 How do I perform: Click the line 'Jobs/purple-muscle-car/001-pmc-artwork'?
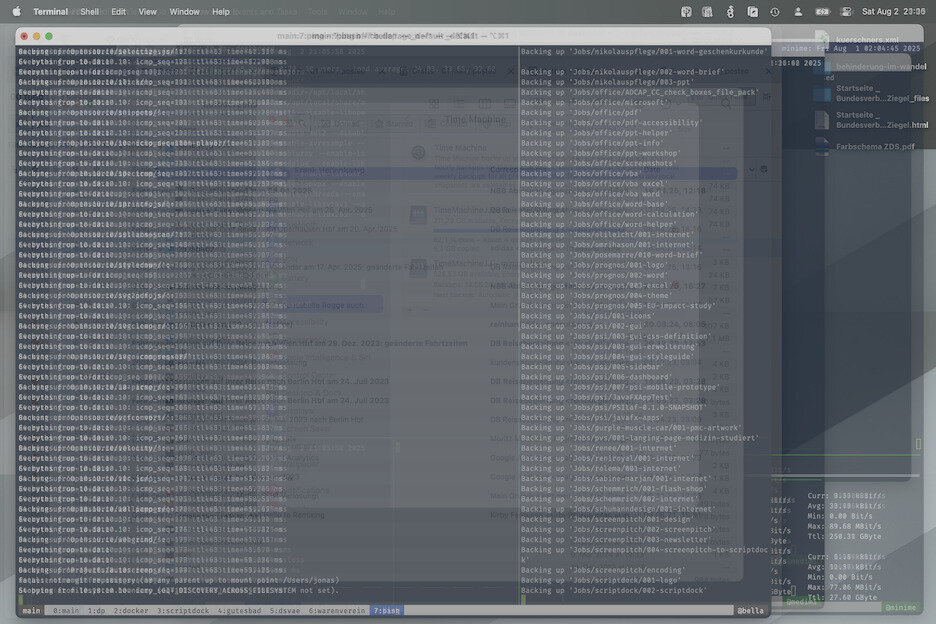[632, 427]
